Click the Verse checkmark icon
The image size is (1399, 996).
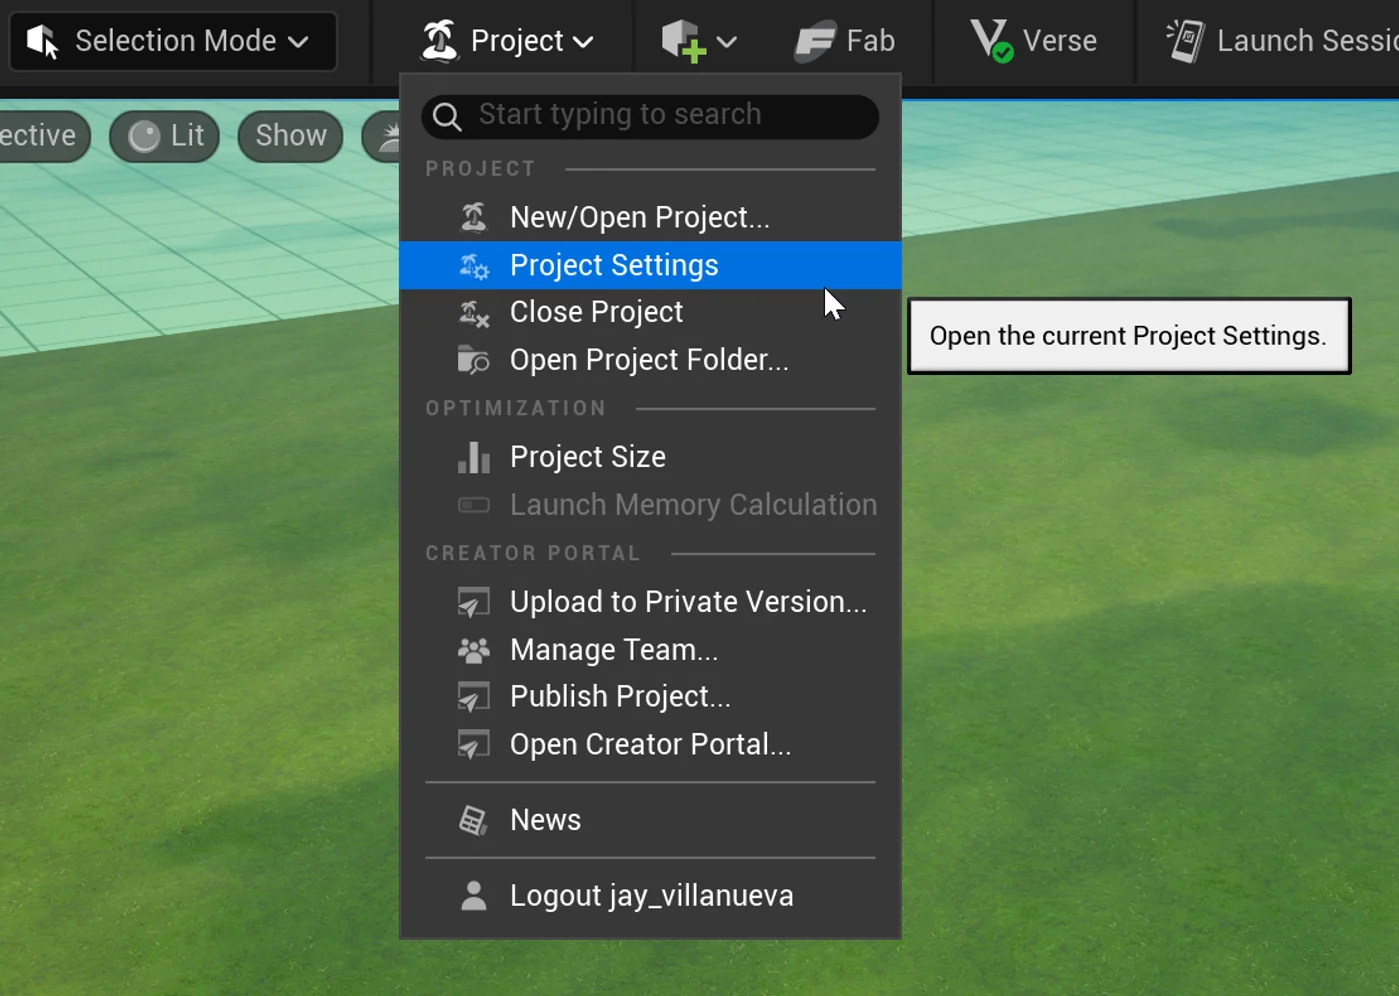point(1003,51)
